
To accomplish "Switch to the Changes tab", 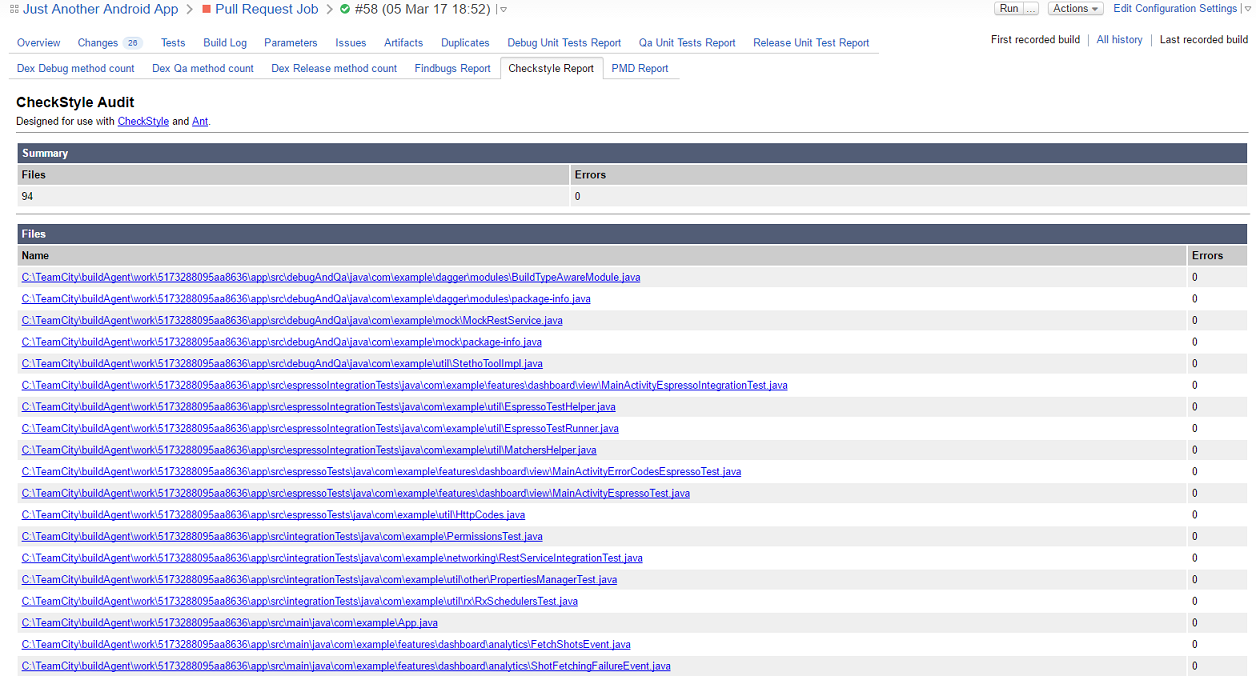I will click(97, 43).
